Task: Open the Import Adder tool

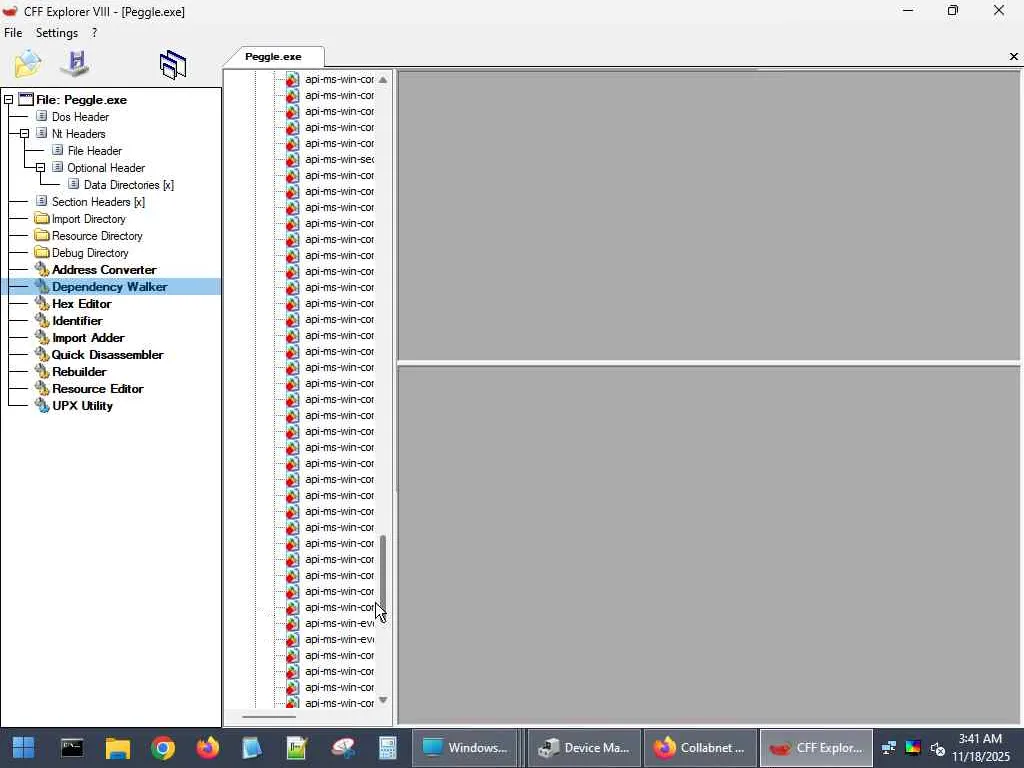Action: (x=88, y=338)
